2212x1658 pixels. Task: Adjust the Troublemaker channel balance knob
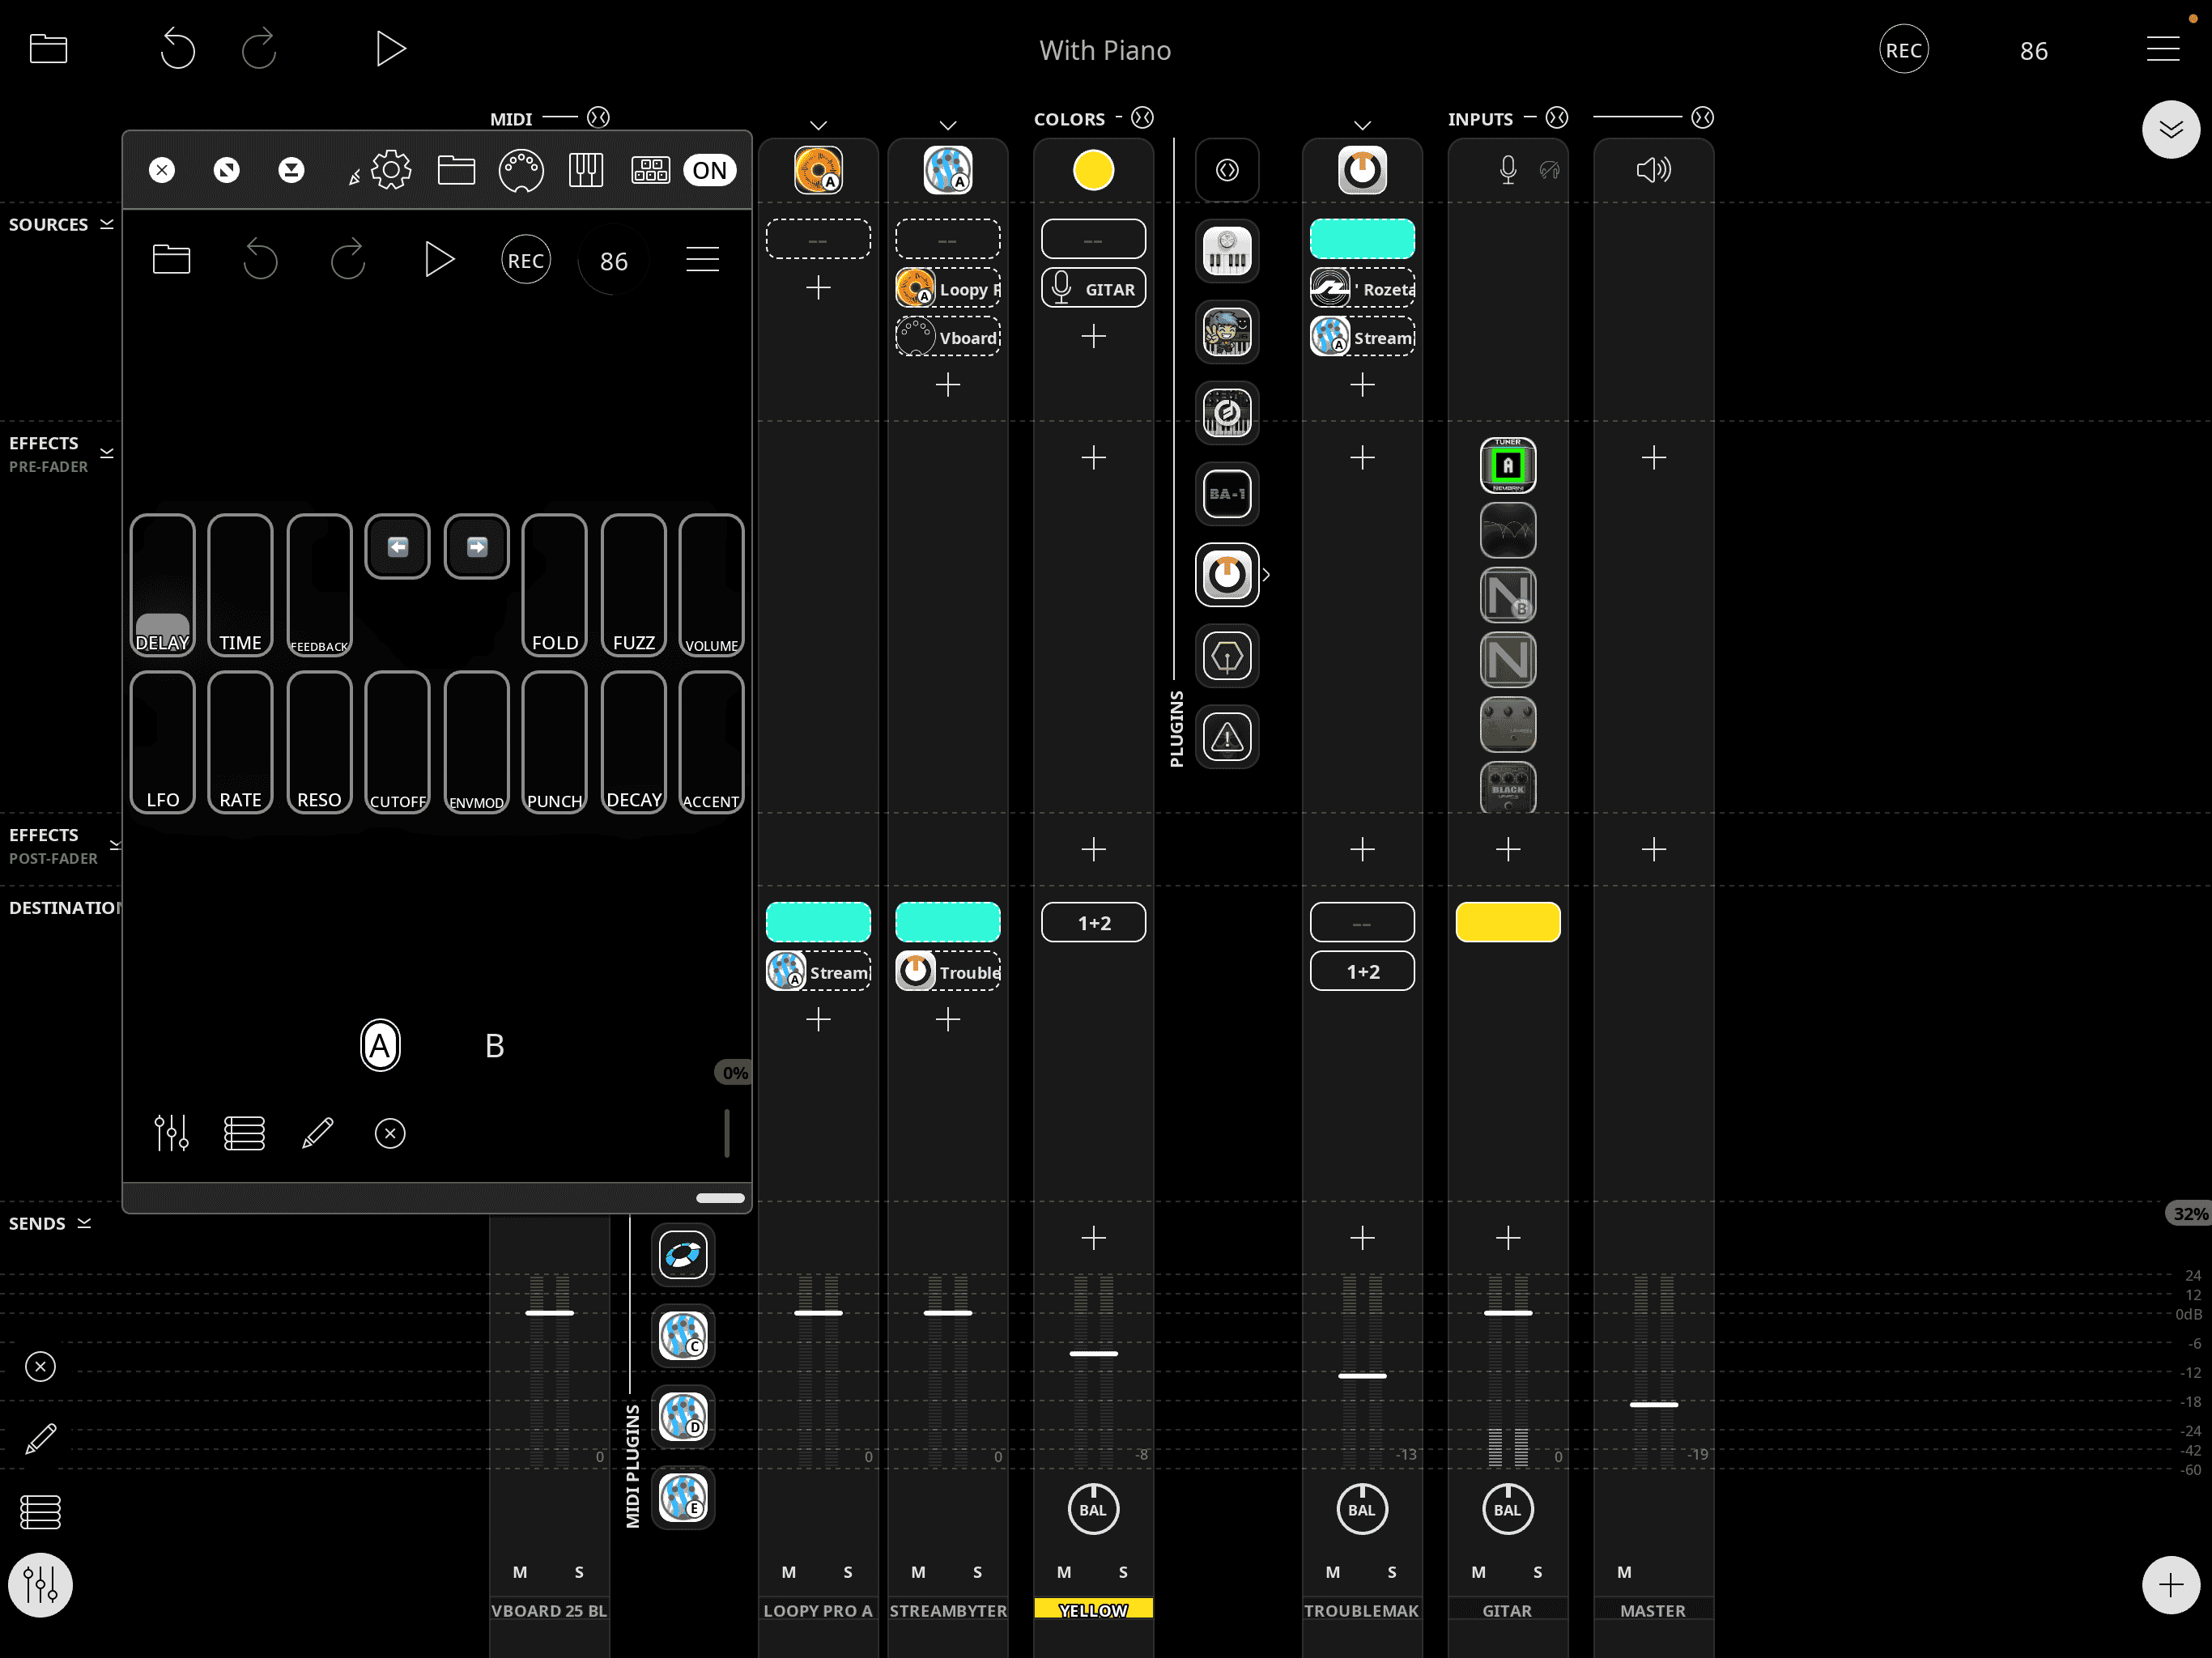point(1362,1509)
